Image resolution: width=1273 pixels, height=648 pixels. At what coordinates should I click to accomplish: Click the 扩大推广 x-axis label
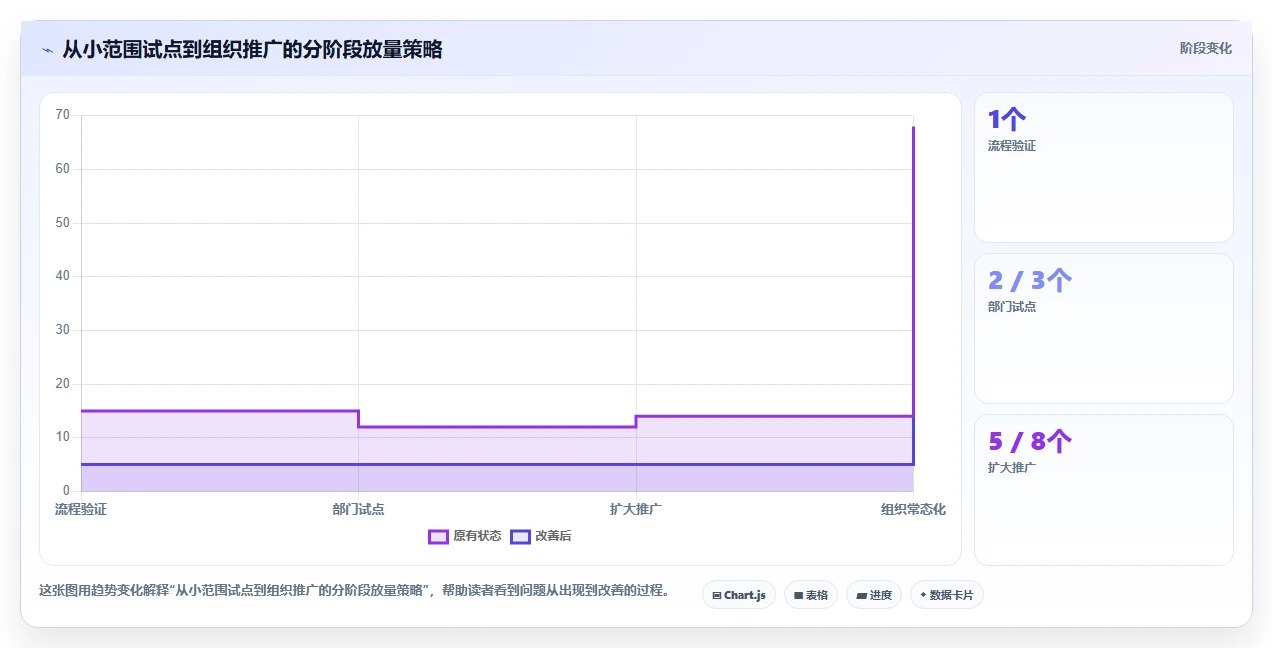[x=636, y=509]
